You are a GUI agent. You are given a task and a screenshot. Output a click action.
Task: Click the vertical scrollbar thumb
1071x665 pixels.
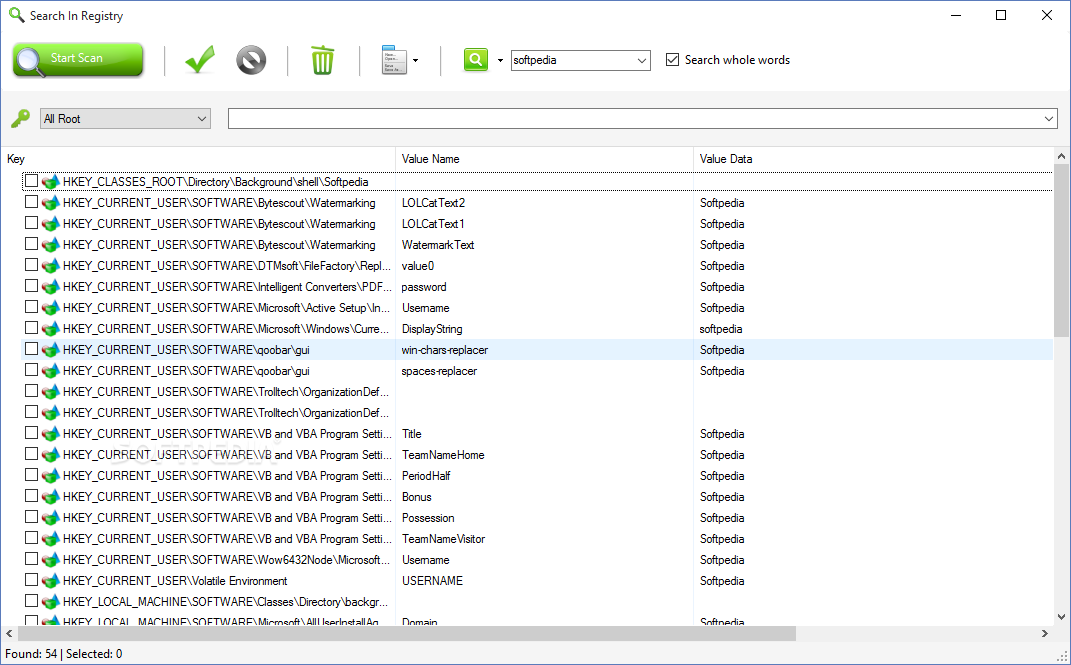click(1061, 251)
